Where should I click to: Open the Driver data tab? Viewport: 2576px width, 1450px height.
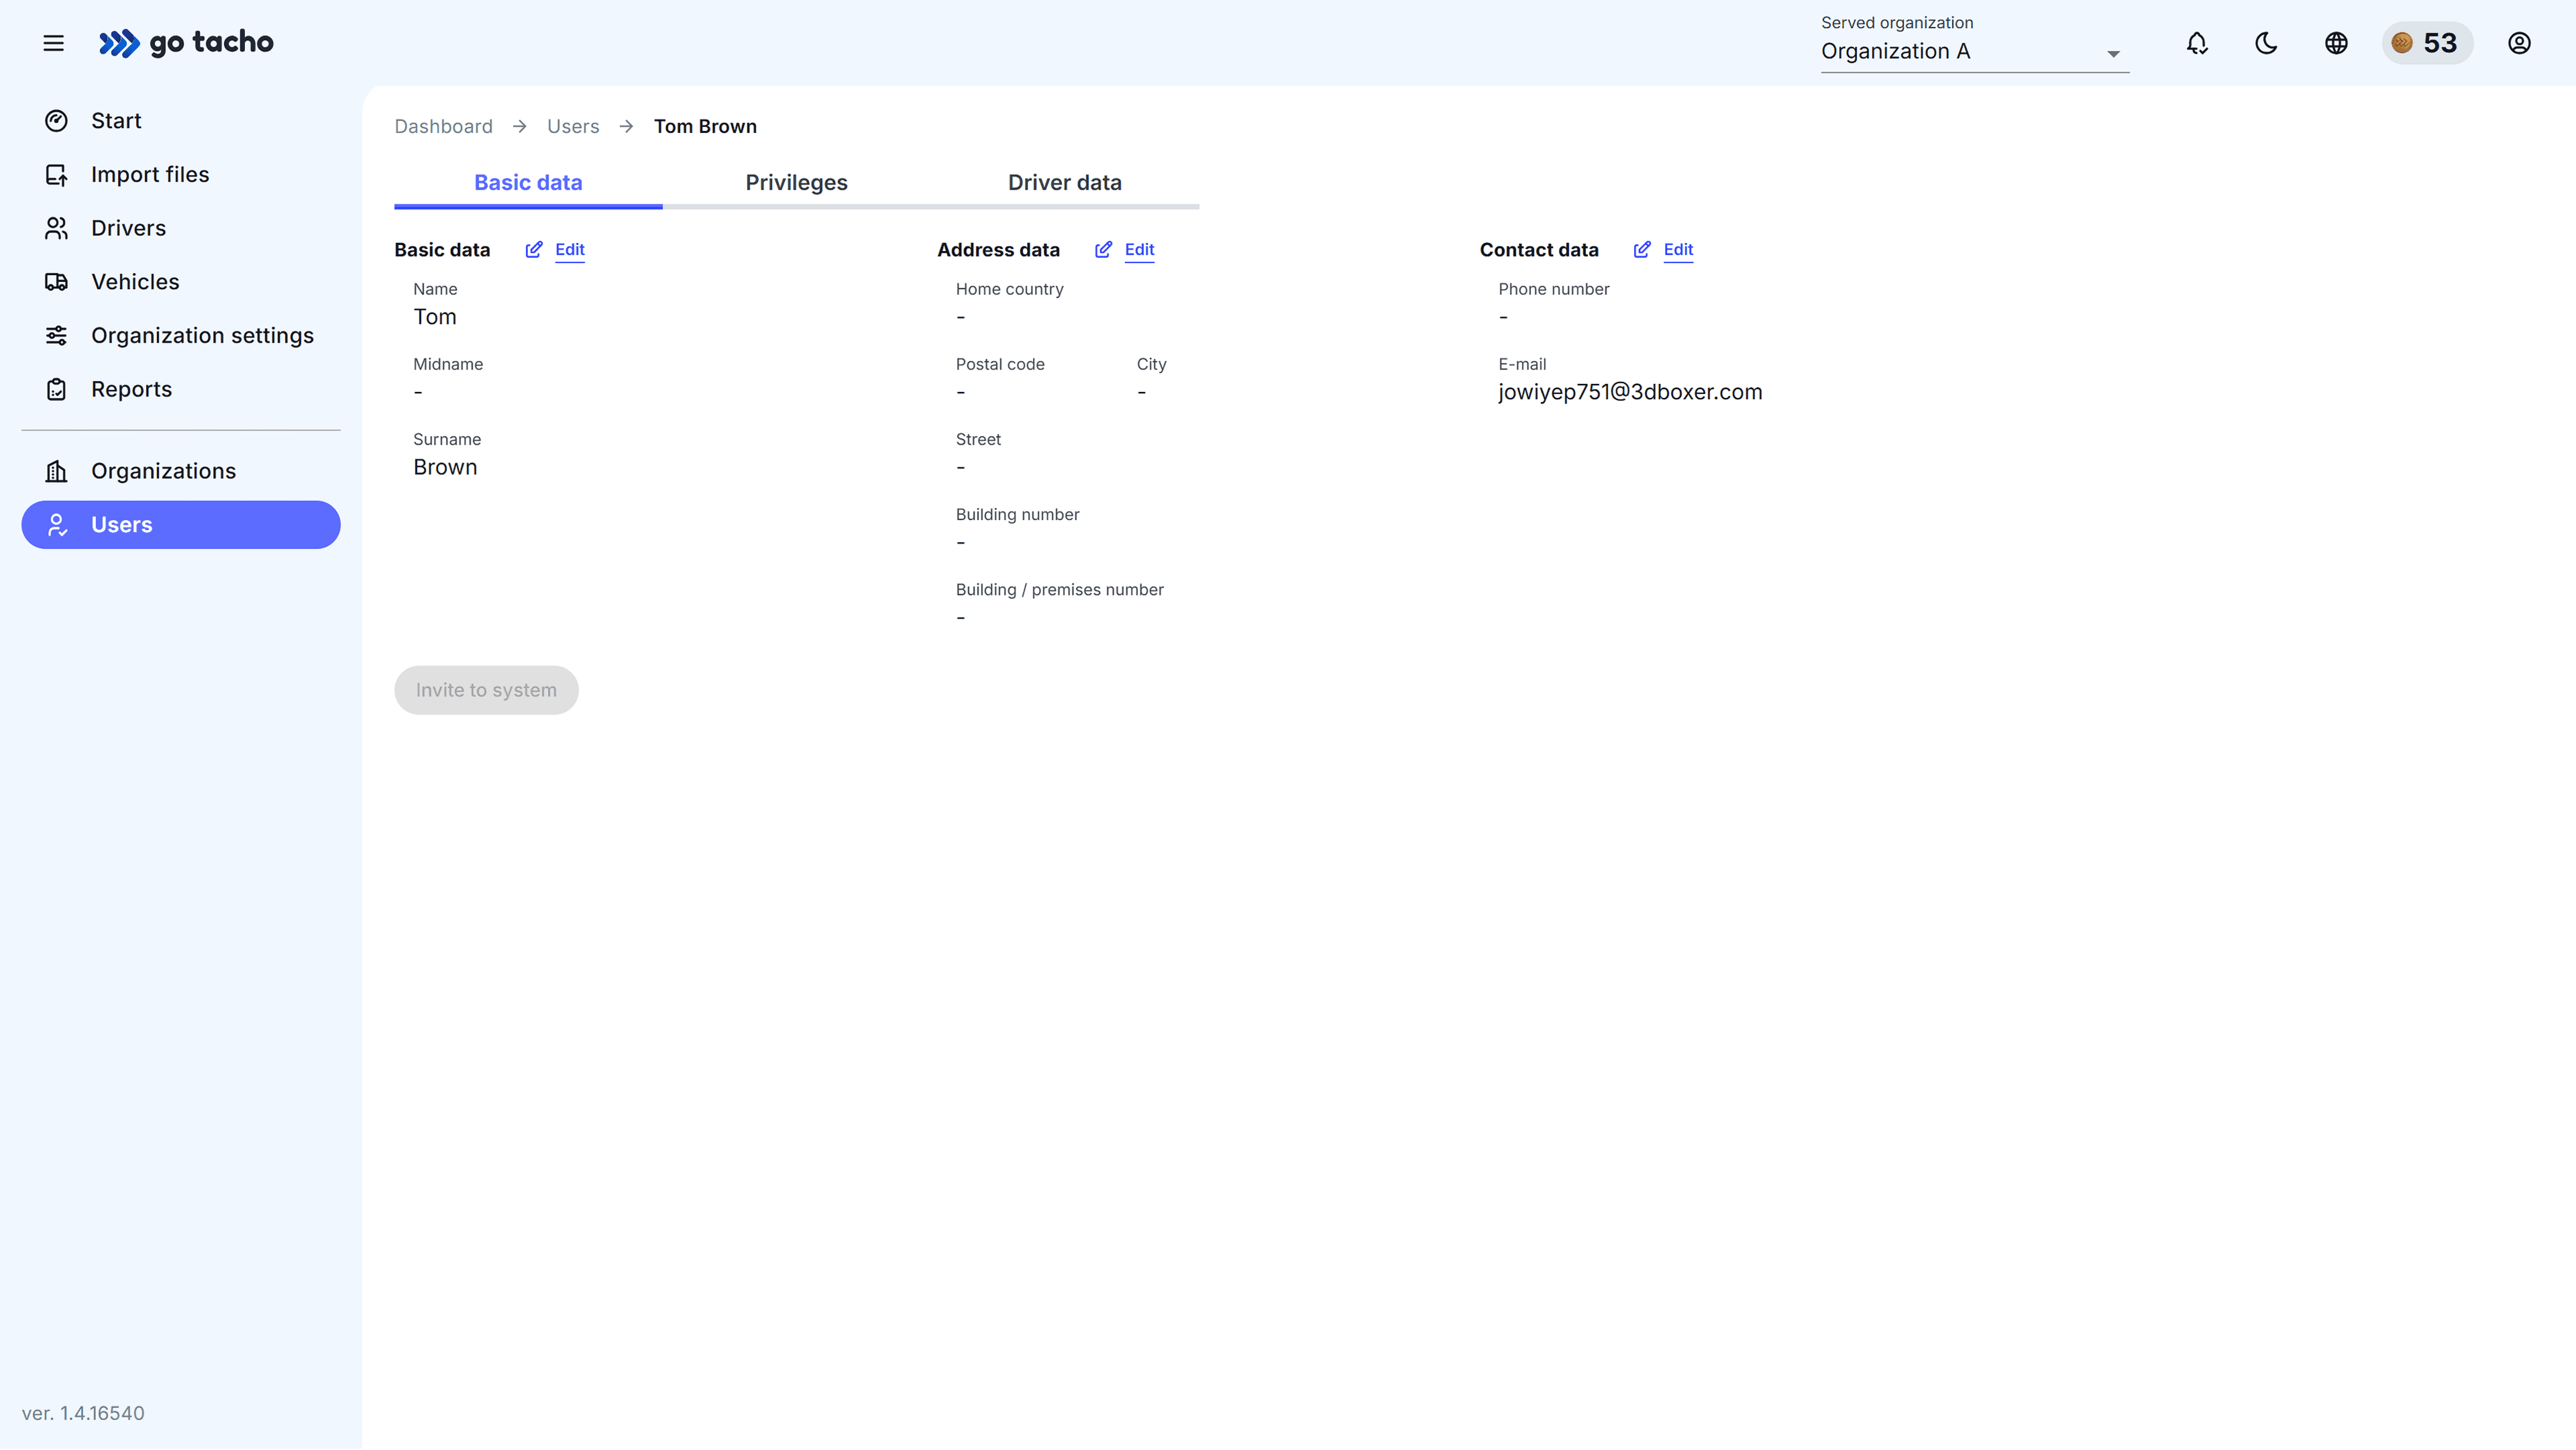point(1064,182)
